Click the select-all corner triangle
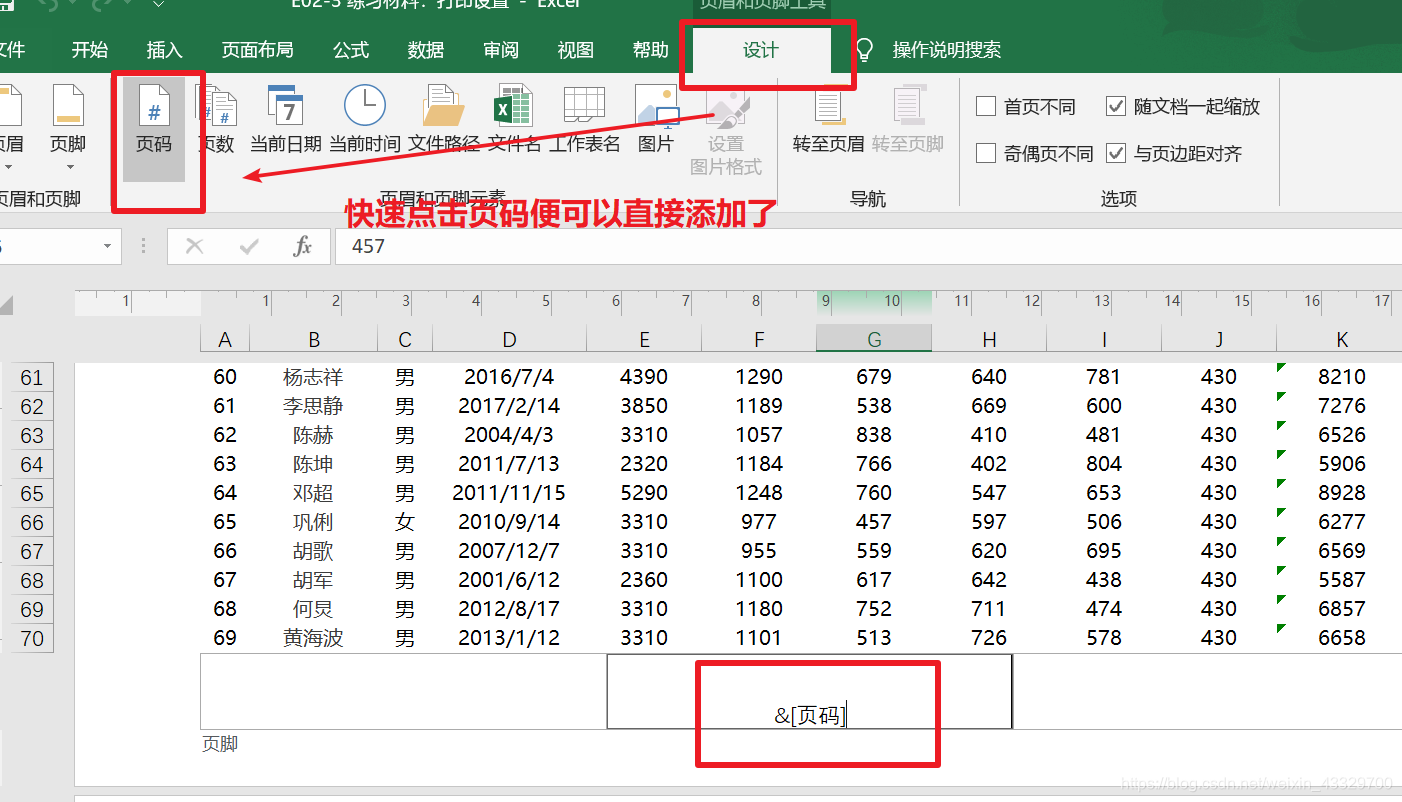The height and width of the screenshot is (802, 1402). (x=6, y=305)
